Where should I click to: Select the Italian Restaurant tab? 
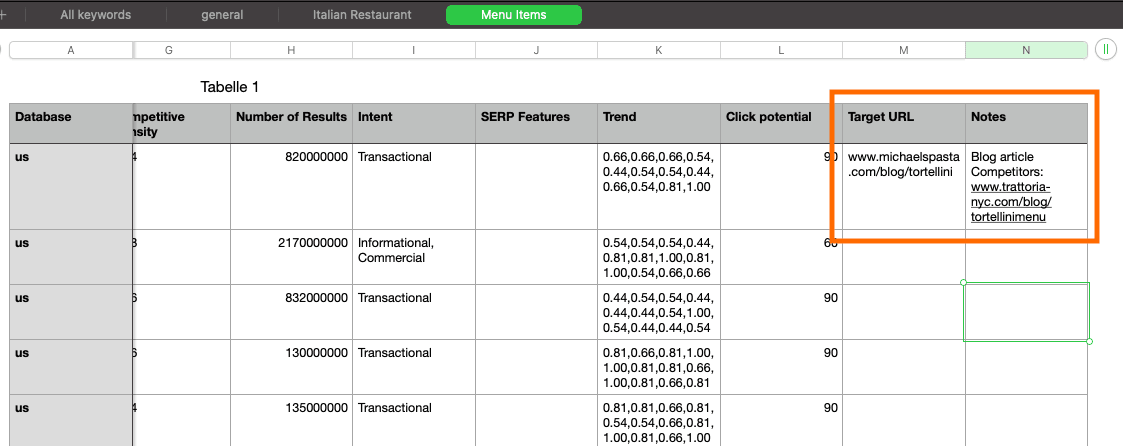point(361,15)
